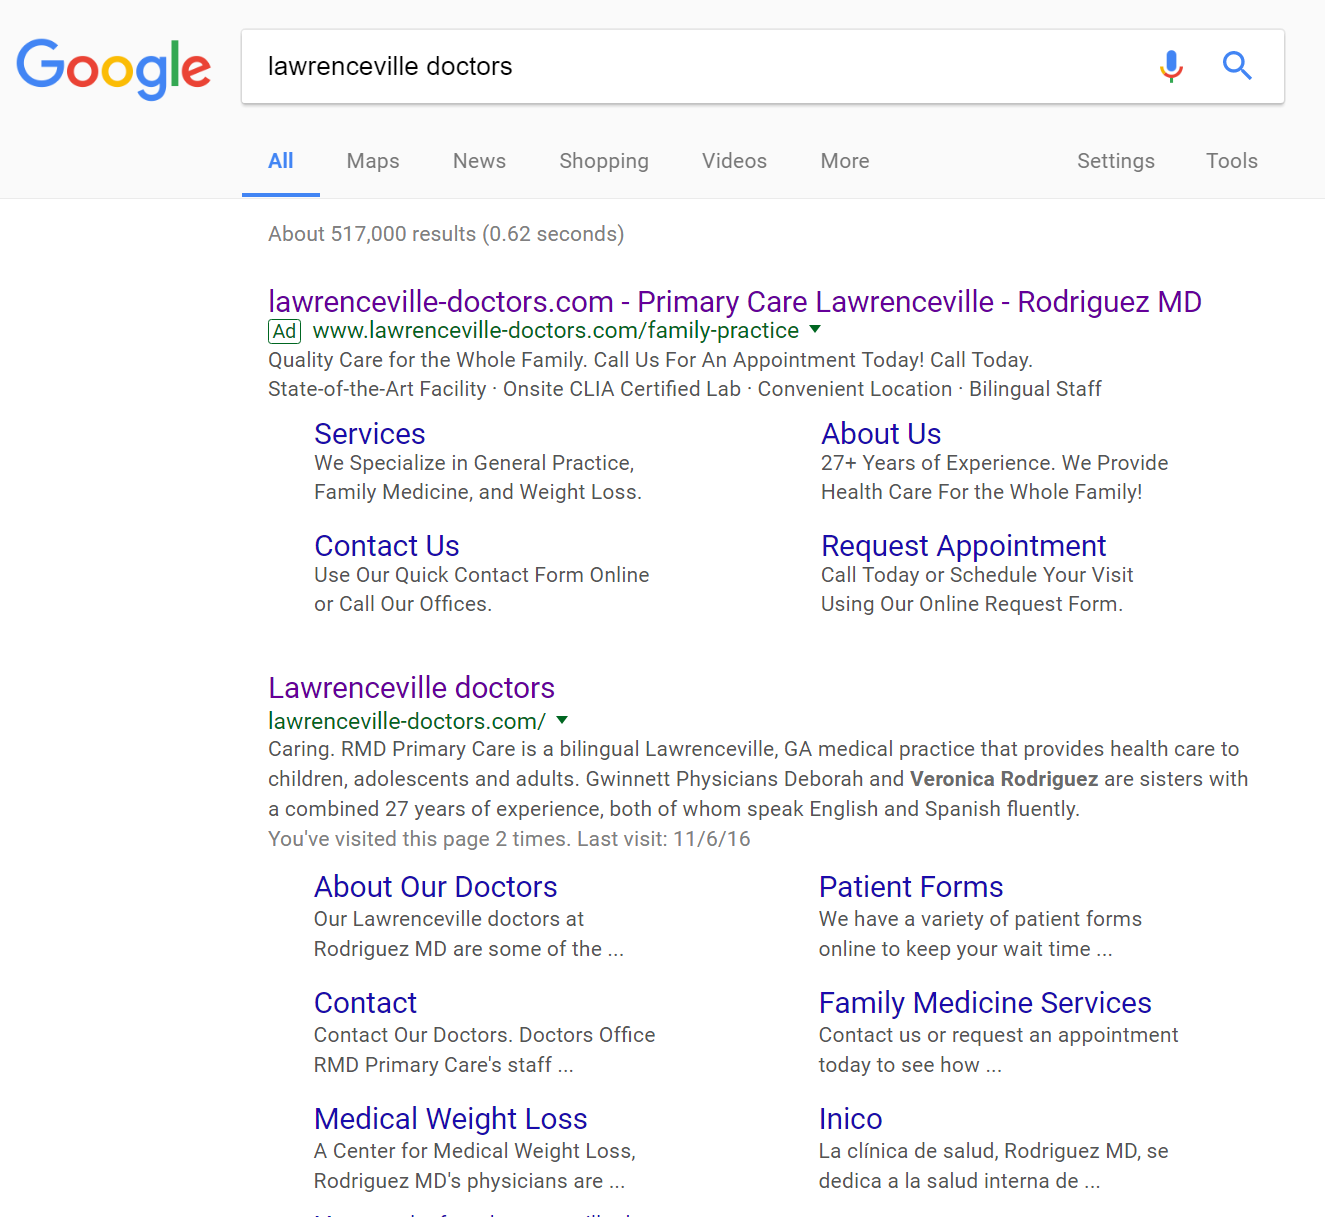Click 'We have a variety of patient forms' text
This screenshot has width=1325, height=1217.
980,919
